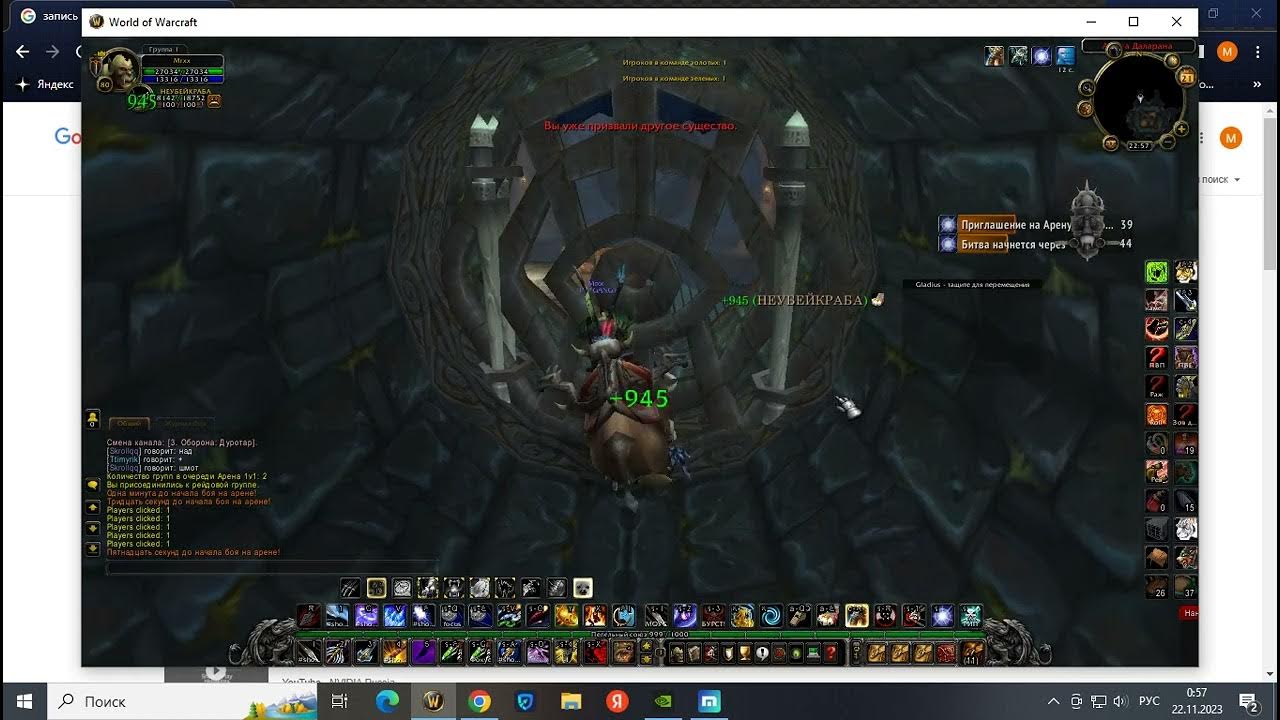Switch to the Общий chat tab
Viewport: 1280px width, 720px height.
coord(128,424)
